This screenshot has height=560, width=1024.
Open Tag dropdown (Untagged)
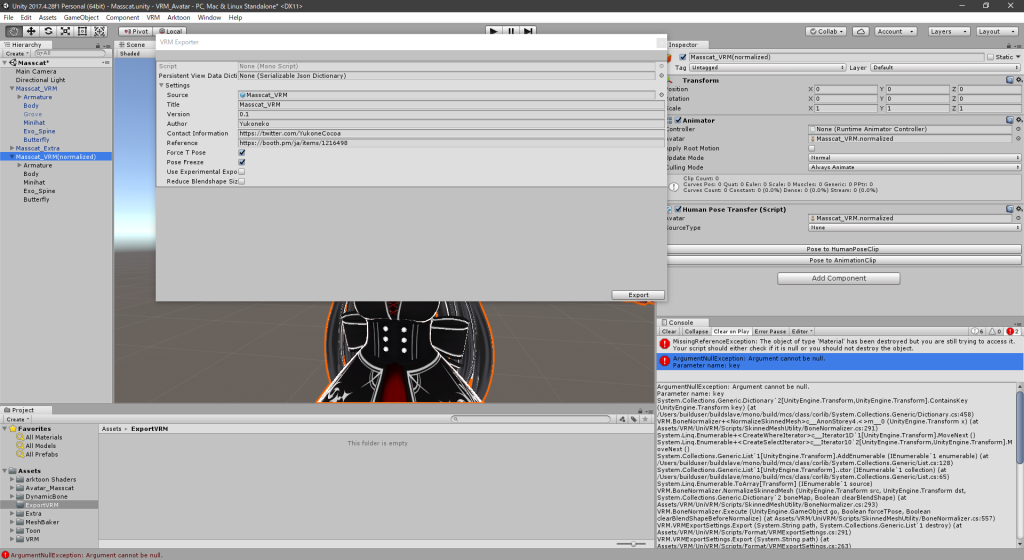click(x=767, y=67)
